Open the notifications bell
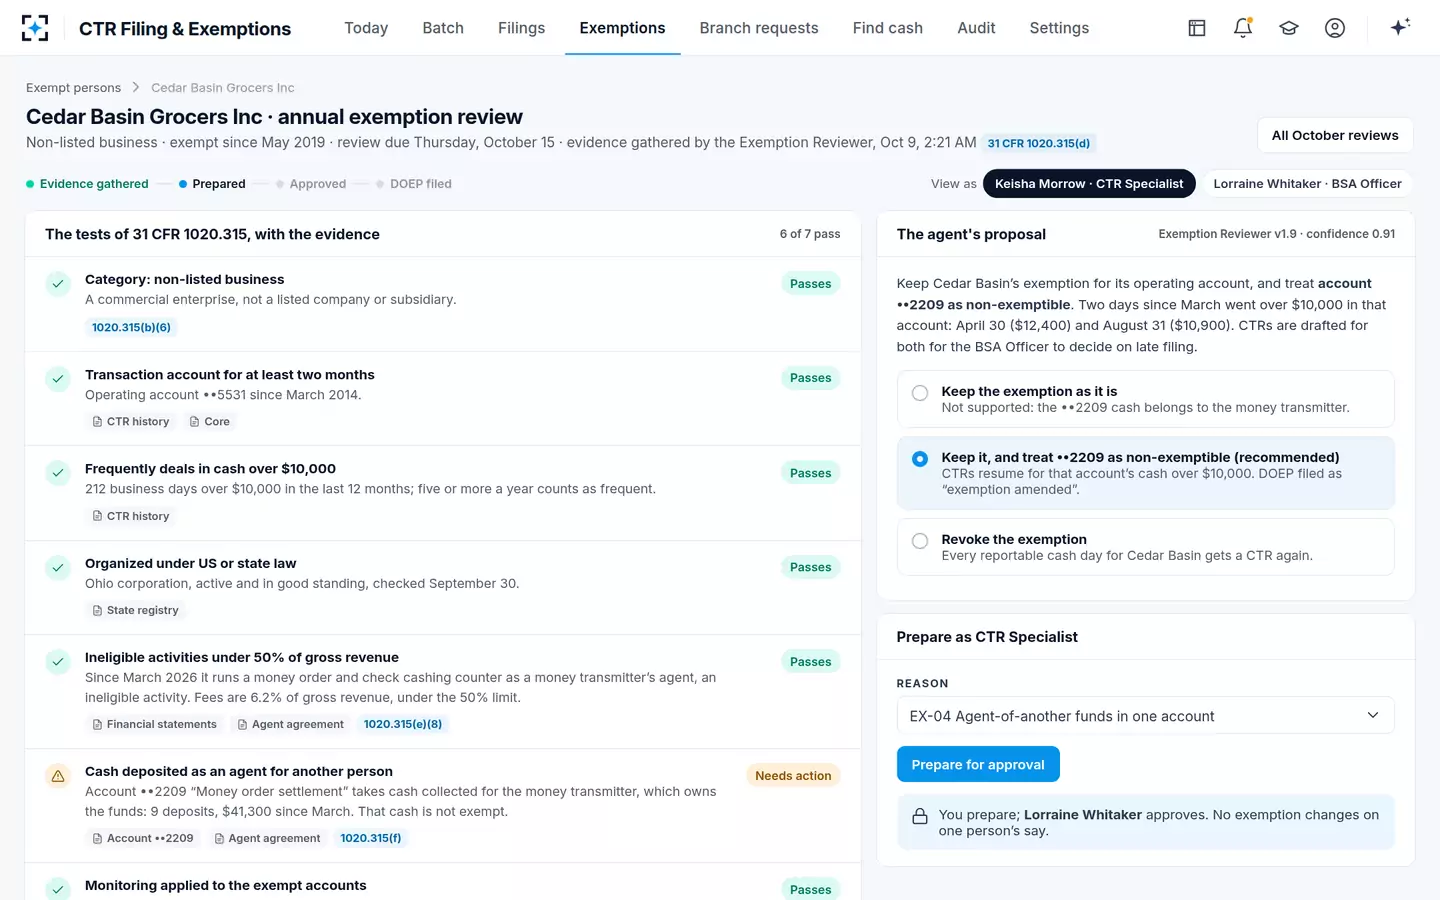Image resolution: width=1440 pixels, height=900 pixels. 1243,28
